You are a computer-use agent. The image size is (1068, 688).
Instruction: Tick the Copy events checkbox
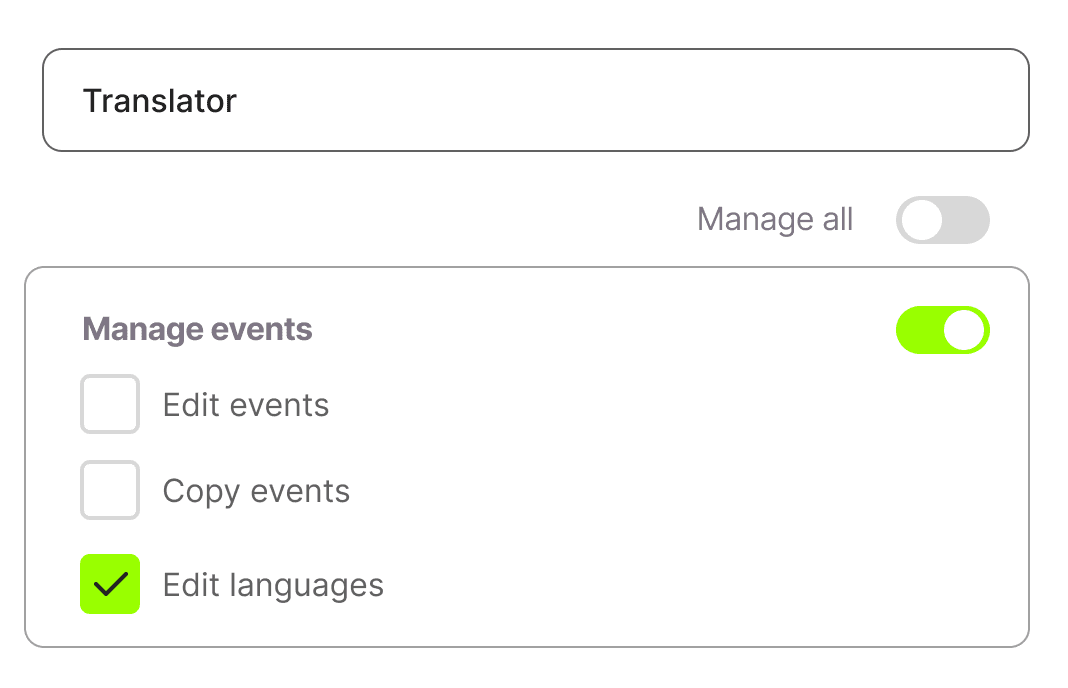[x=110, y=490]
